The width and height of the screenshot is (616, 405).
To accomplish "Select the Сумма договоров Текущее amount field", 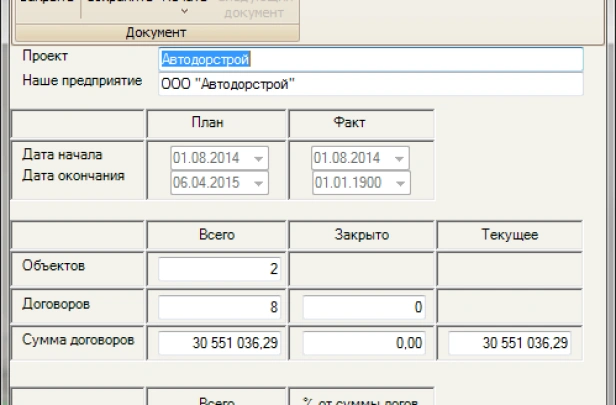I will [510, 343].
